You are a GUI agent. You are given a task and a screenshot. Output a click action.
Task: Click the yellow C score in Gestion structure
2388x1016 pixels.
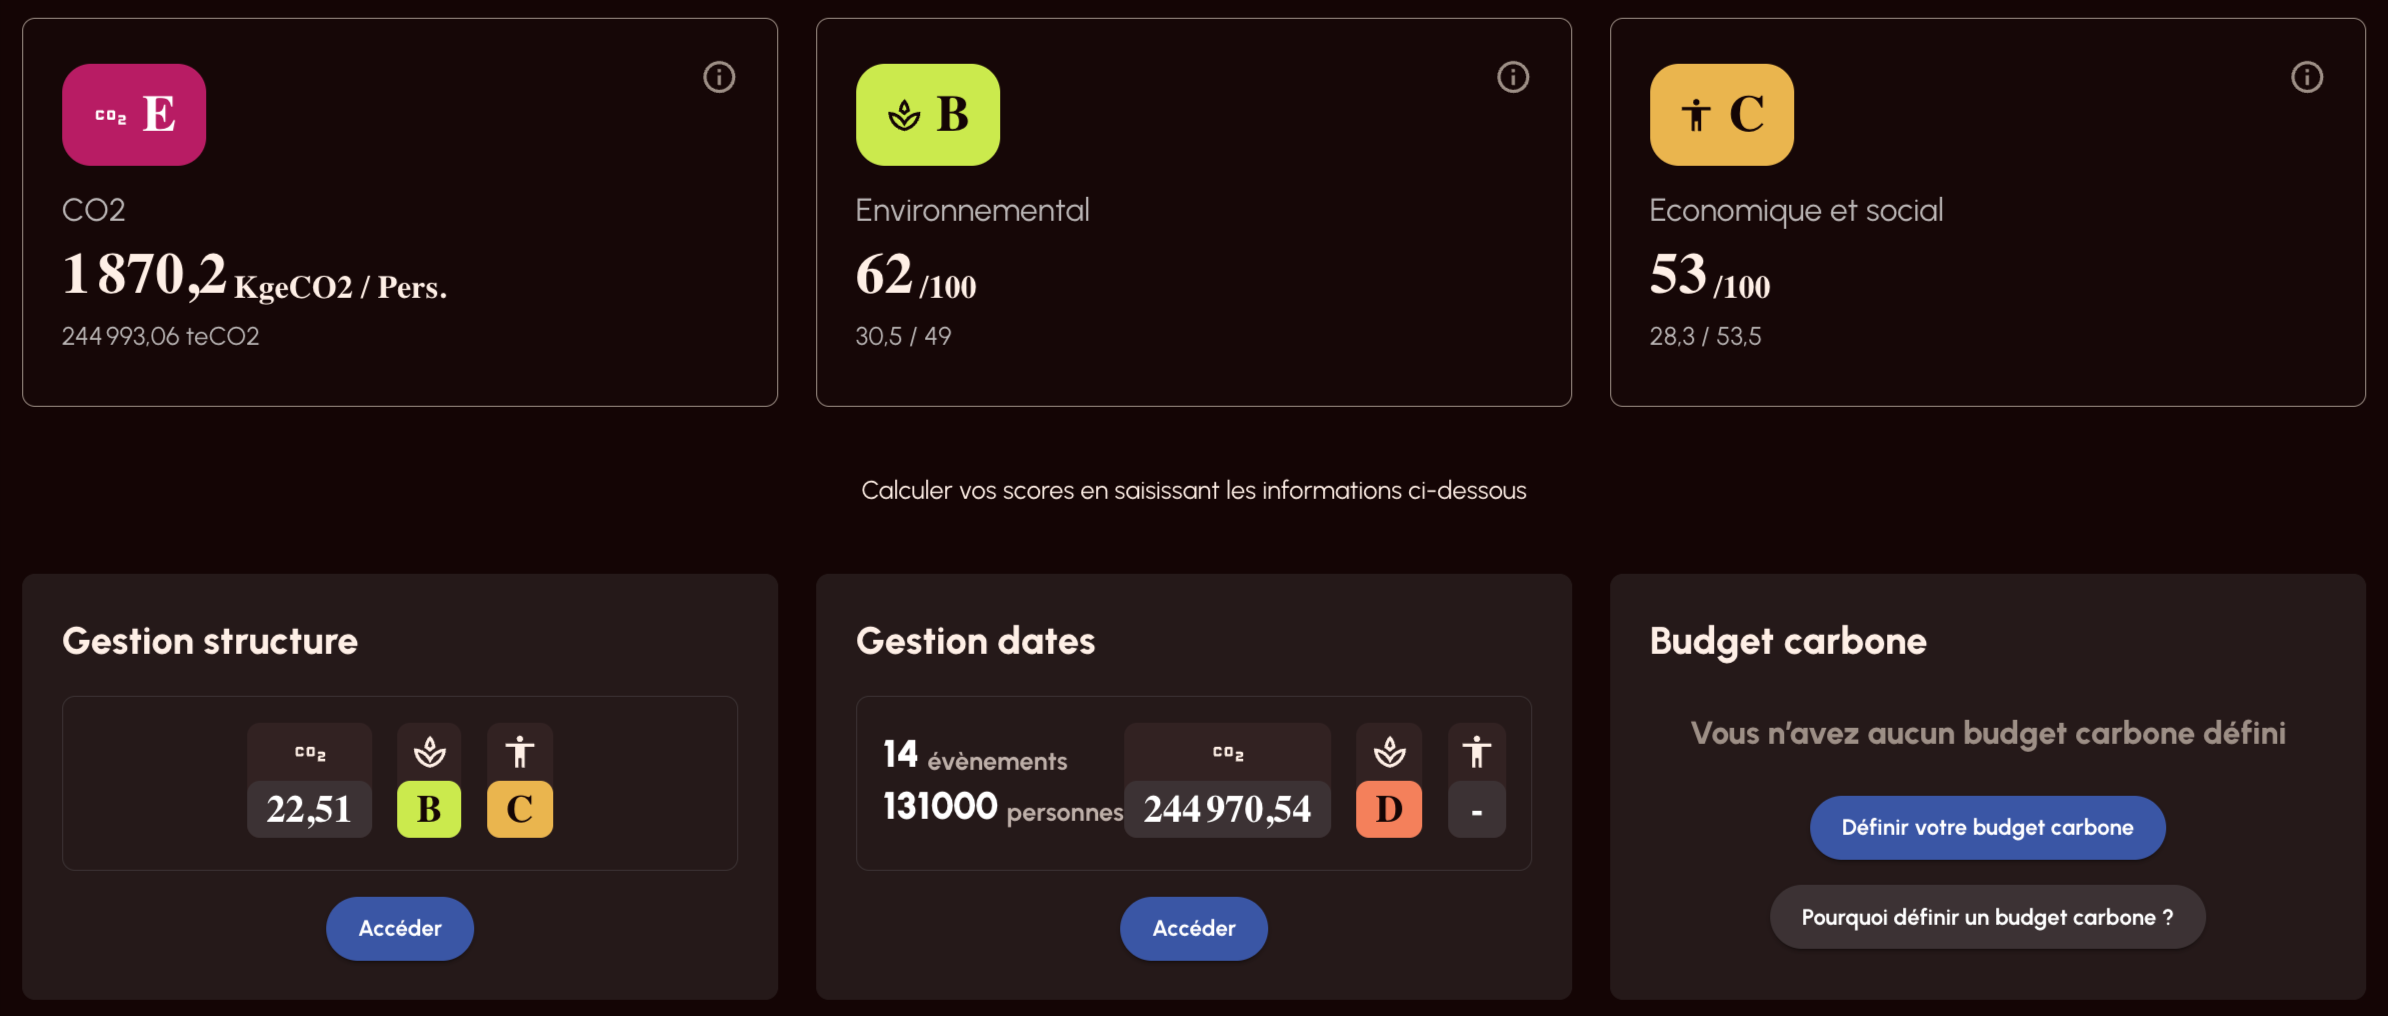point(520,809)
